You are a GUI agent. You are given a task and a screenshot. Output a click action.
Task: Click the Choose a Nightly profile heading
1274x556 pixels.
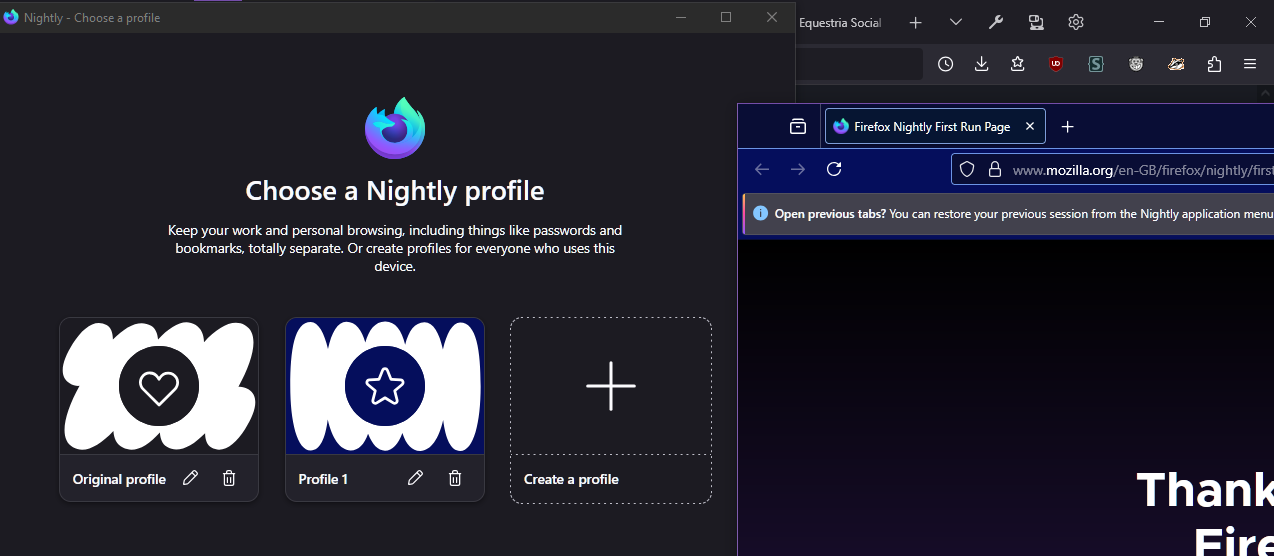tap(395, 191)
